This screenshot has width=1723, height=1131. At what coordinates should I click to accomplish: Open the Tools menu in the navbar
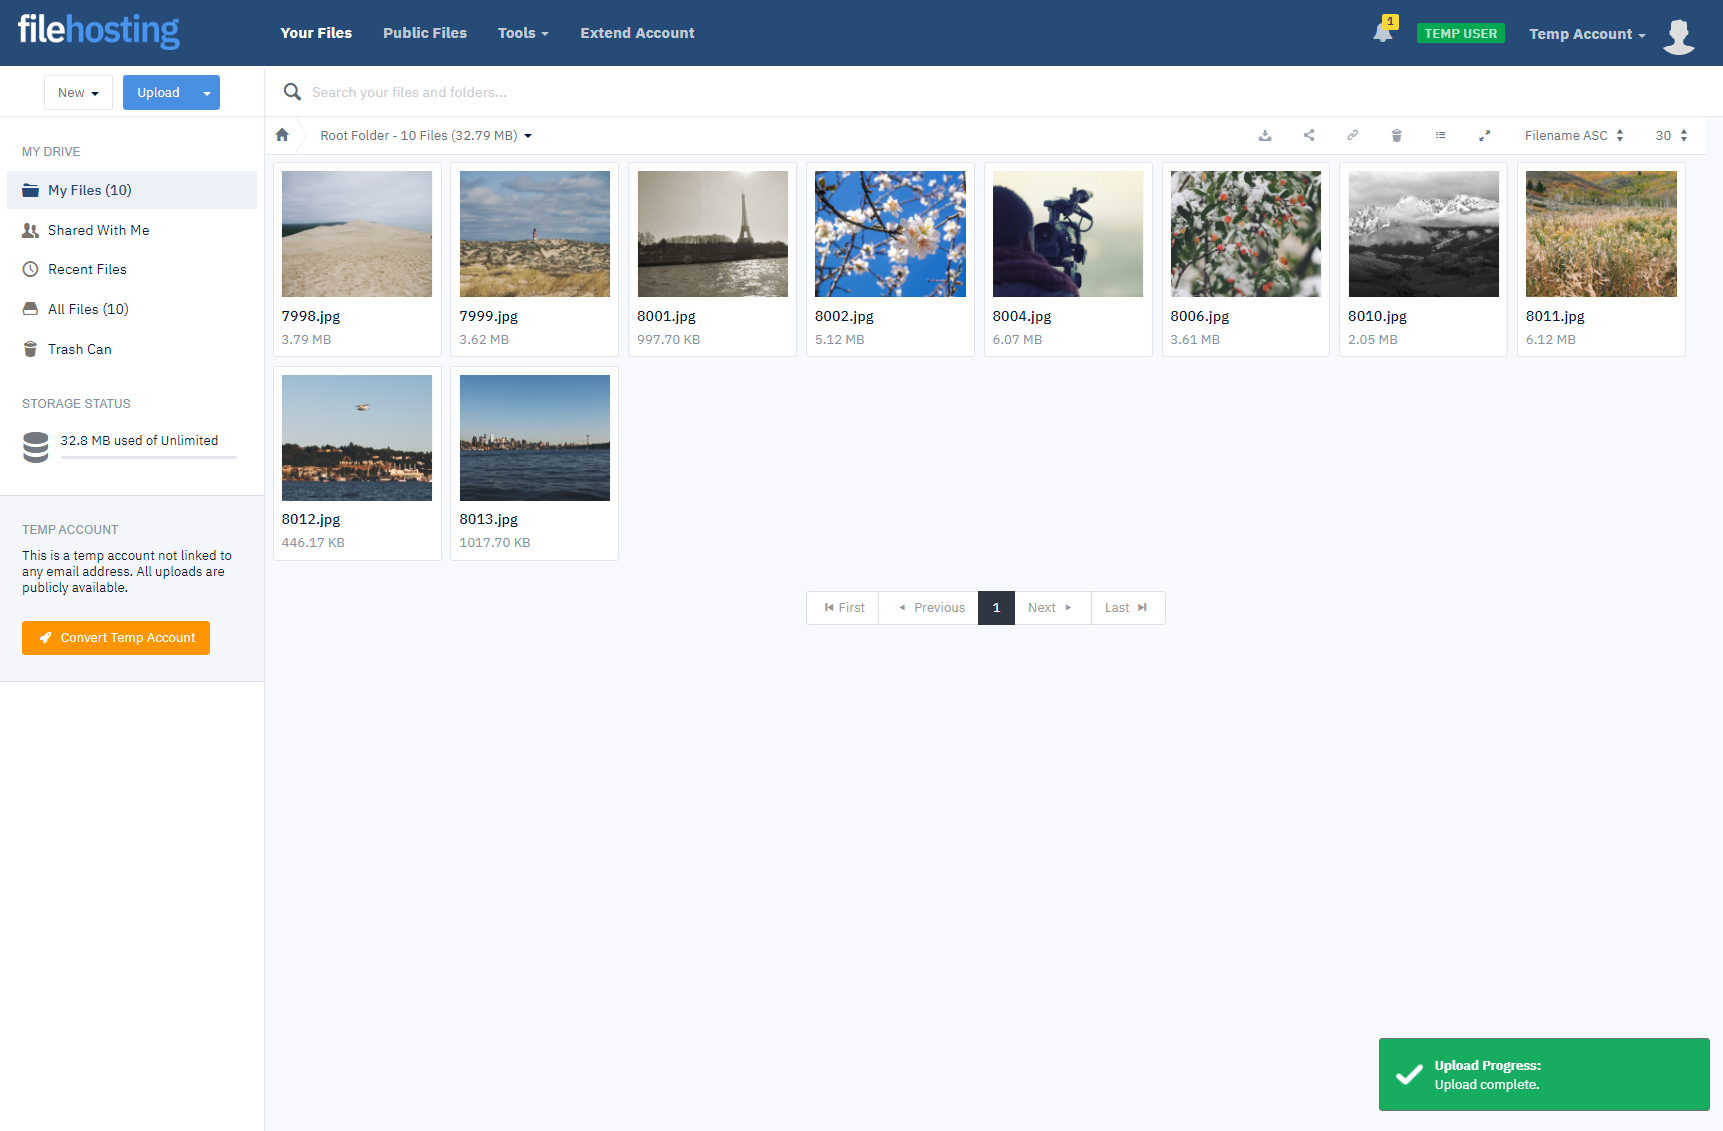(523, 33)
